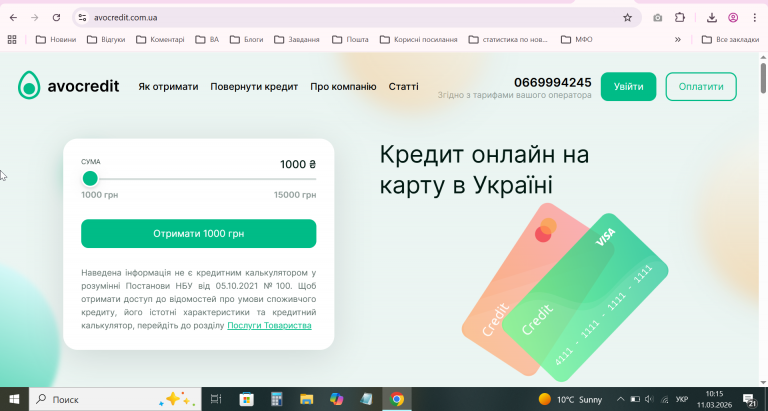
Task: Open the Chrome three-dot menu
Action: 755,18
